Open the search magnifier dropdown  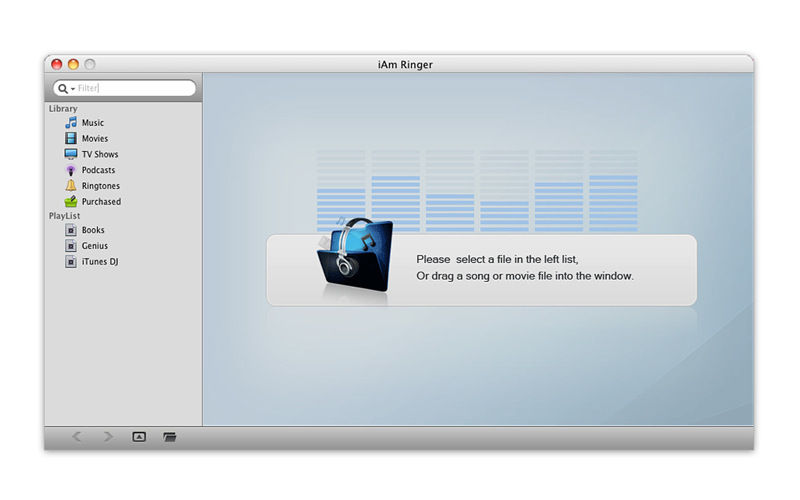[66, 88]
